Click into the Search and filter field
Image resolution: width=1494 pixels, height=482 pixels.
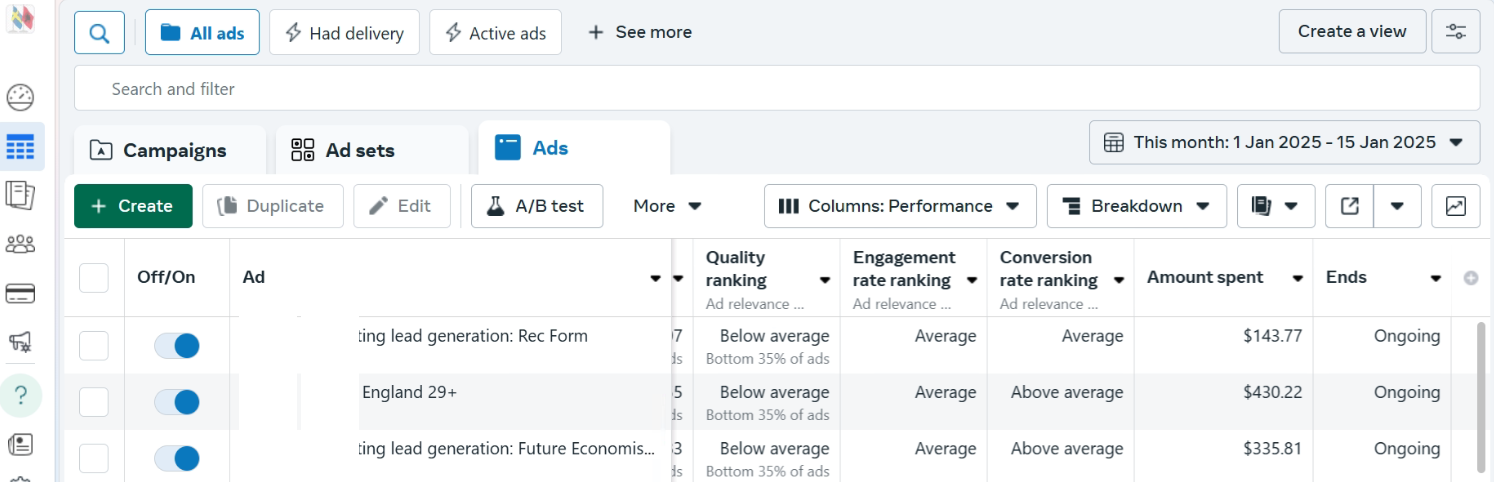pyautogui.click(x=776, y=89)
